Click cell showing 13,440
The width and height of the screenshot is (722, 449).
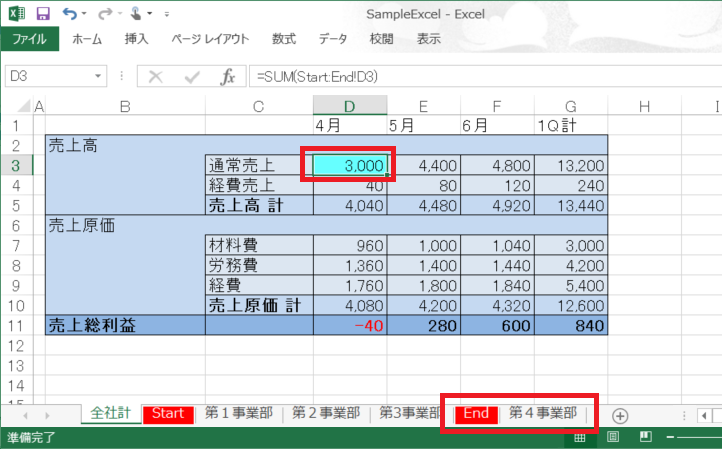click(571, 205)
